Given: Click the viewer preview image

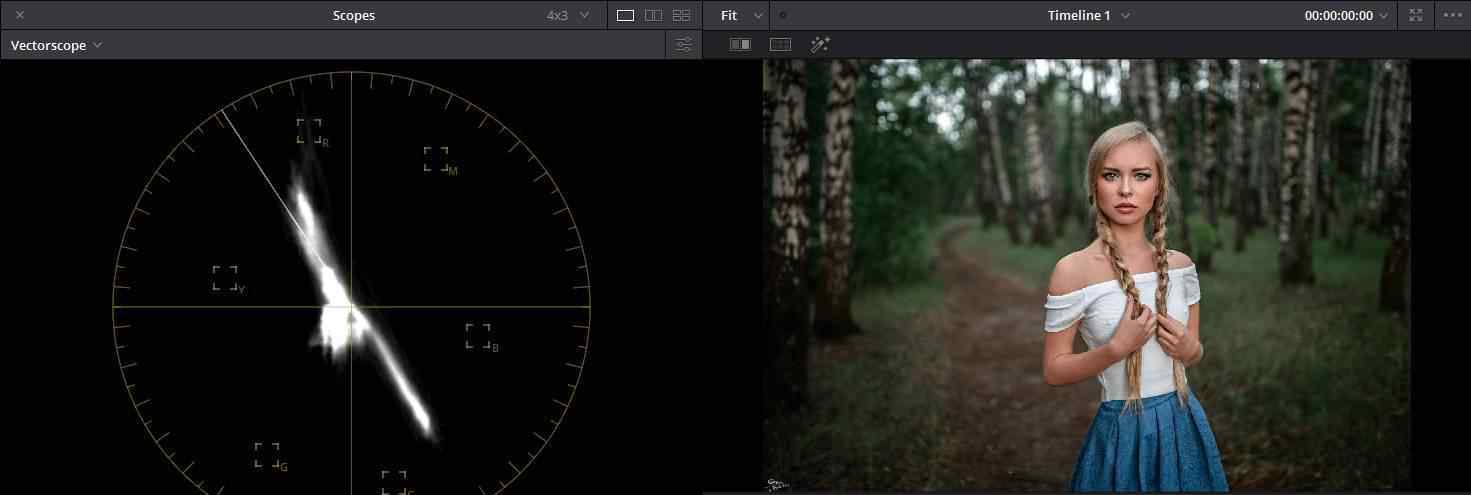Looking at the screenshot, I should (x=1086, y=275).
